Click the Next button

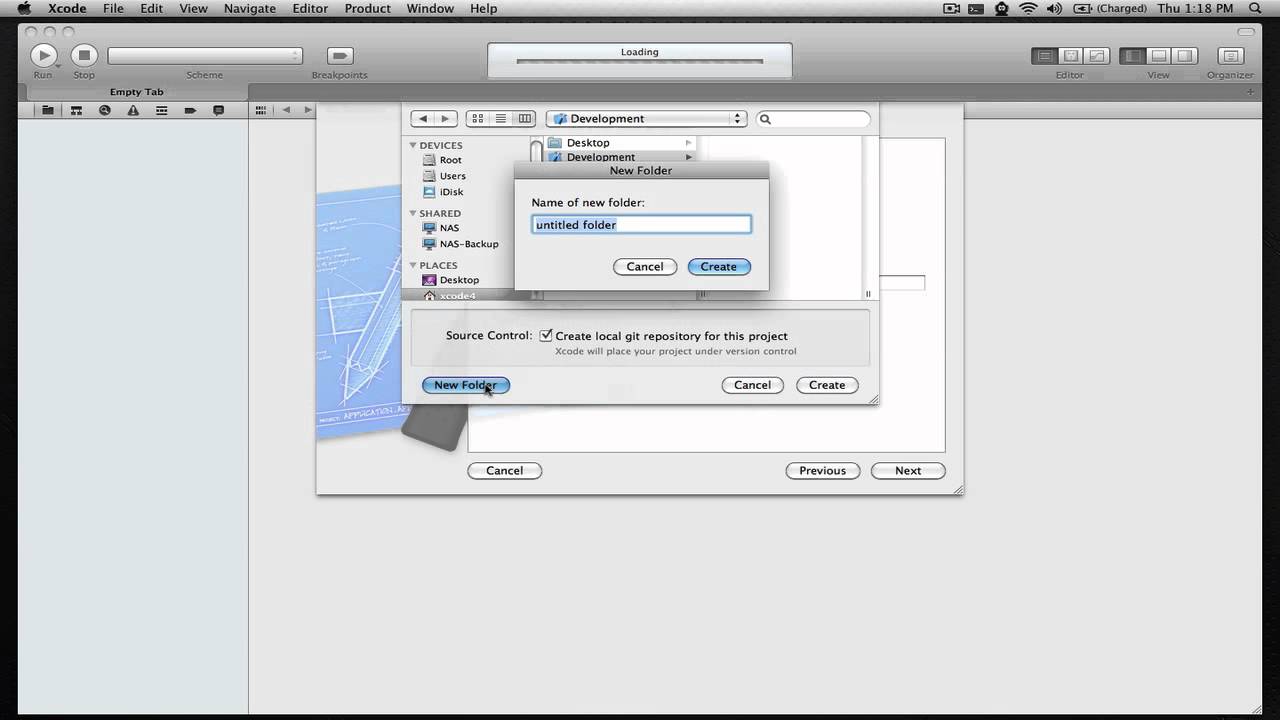coord(908,471)
